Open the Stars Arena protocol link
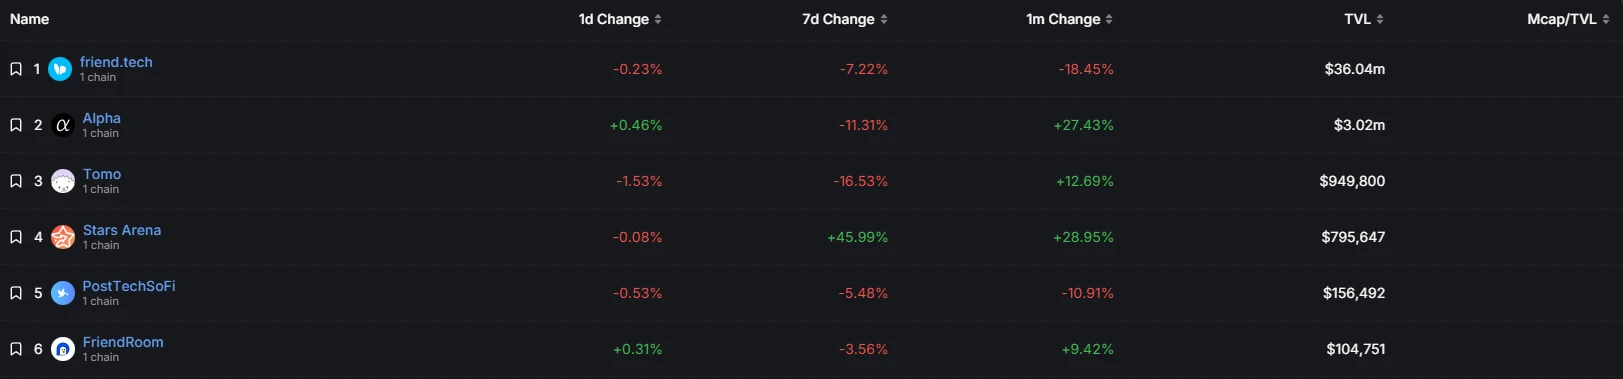The width and height of the screenshot is (1623, 379). (x=122, y=230)
